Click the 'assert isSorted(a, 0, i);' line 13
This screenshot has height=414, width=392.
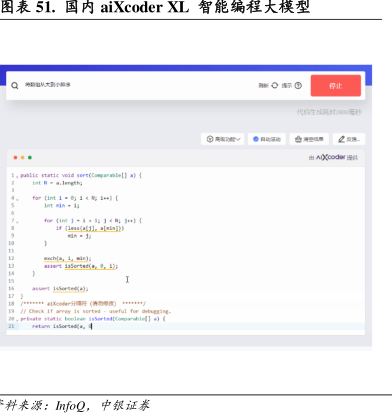pos(81,266)
